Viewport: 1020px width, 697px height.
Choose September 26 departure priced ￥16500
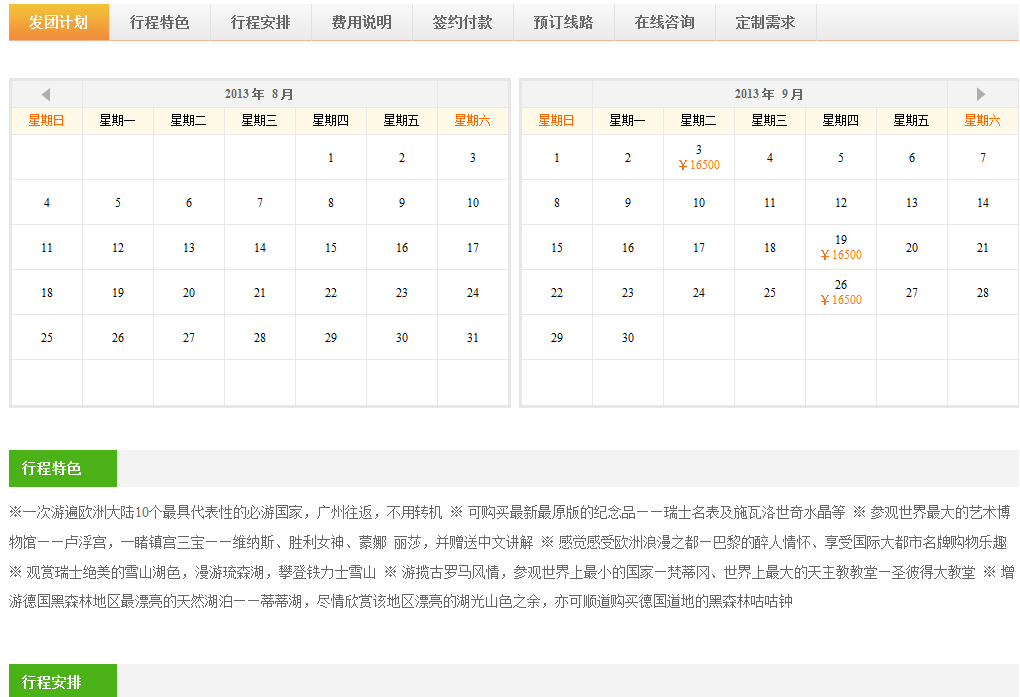[x=840, y=293]
